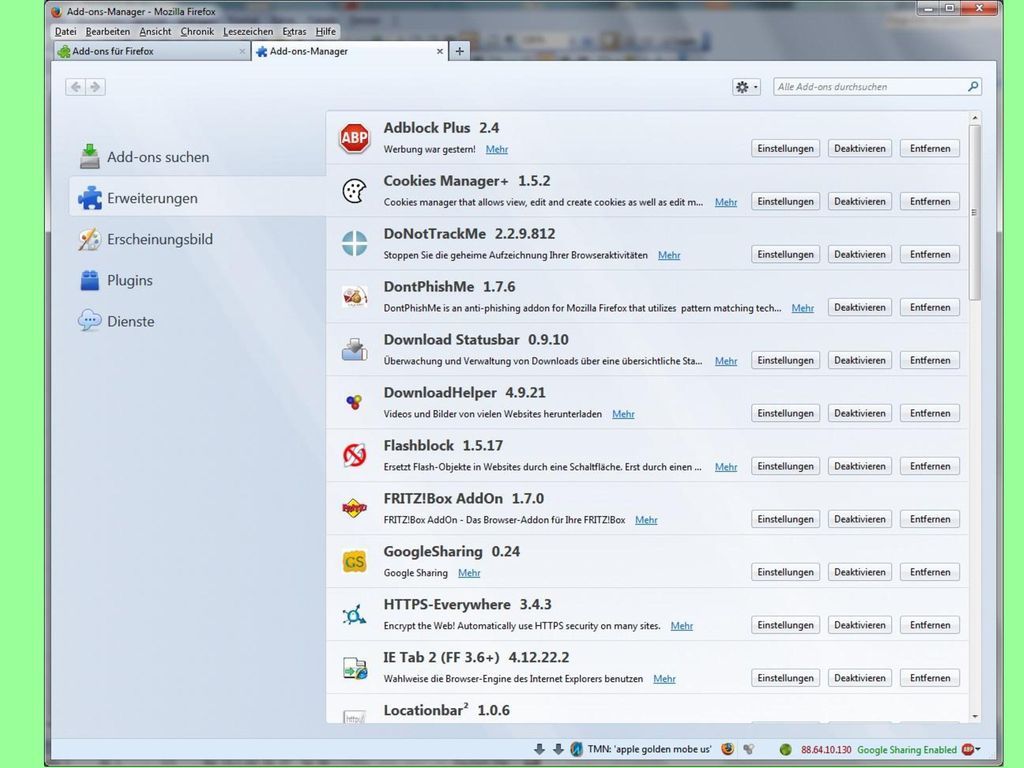This screenshot has width=1024, height=768.
Task: Click Mehr link for Flashblock
Action: coord(726,467)
